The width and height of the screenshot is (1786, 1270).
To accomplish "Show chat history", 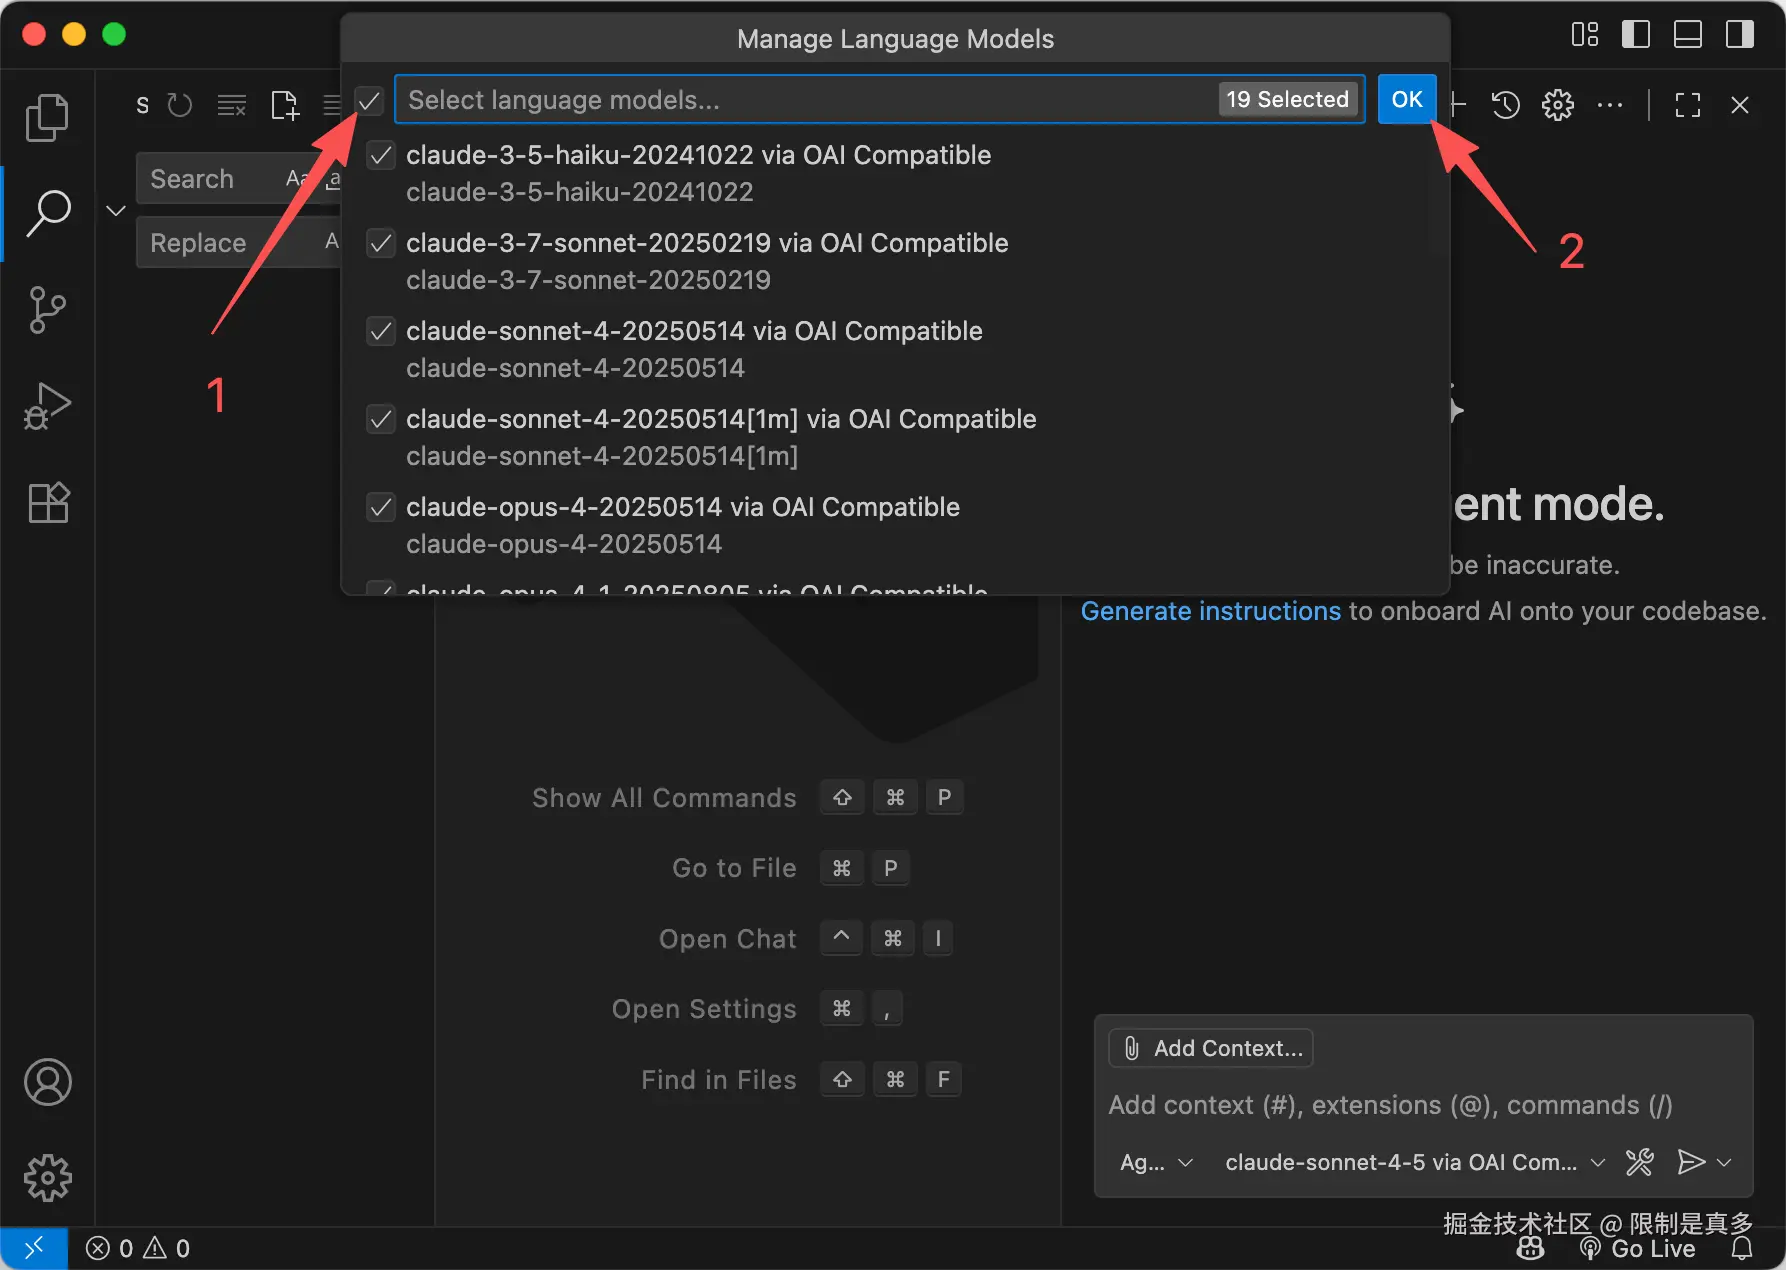I will click(x=1506, y=105).
